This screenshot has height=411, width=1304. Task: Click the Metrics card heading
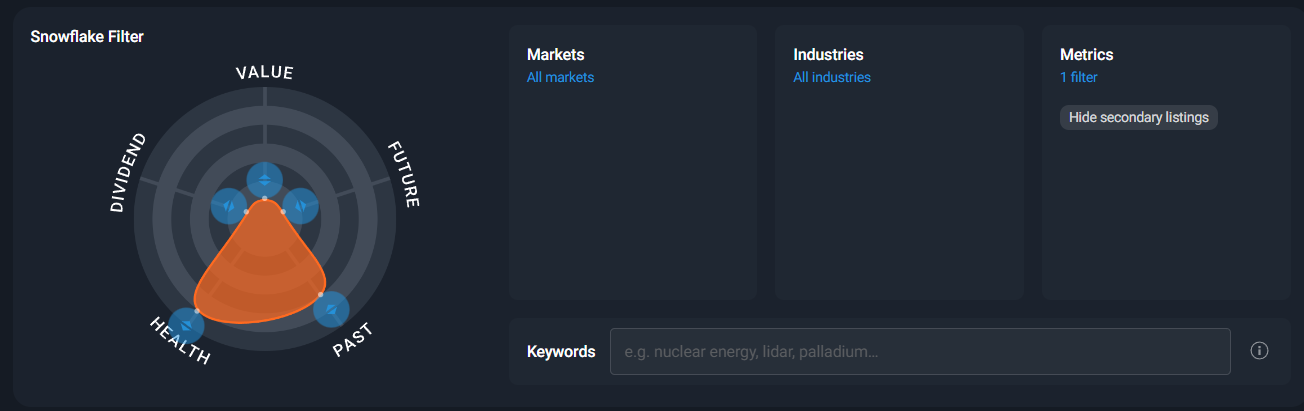pos(1086,55)
